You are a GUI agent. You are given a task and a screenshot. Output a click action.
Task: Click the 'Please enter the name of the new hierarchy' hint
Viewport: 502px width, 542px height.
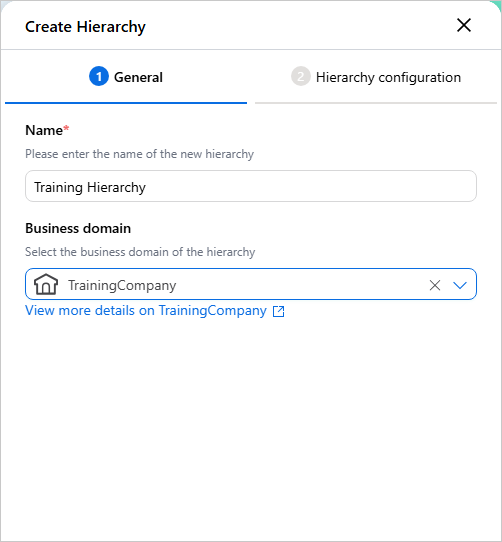point(140,154)
